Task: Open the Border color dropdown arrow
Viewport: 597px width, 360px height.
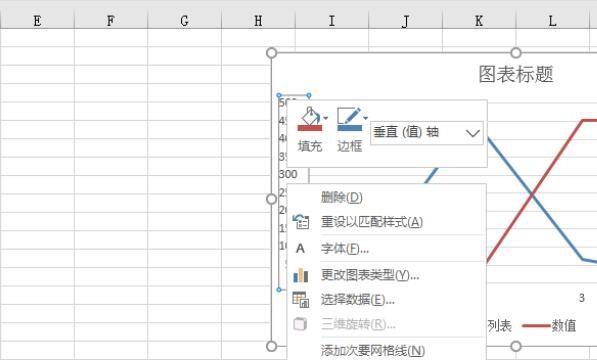Action: [366, 118]
